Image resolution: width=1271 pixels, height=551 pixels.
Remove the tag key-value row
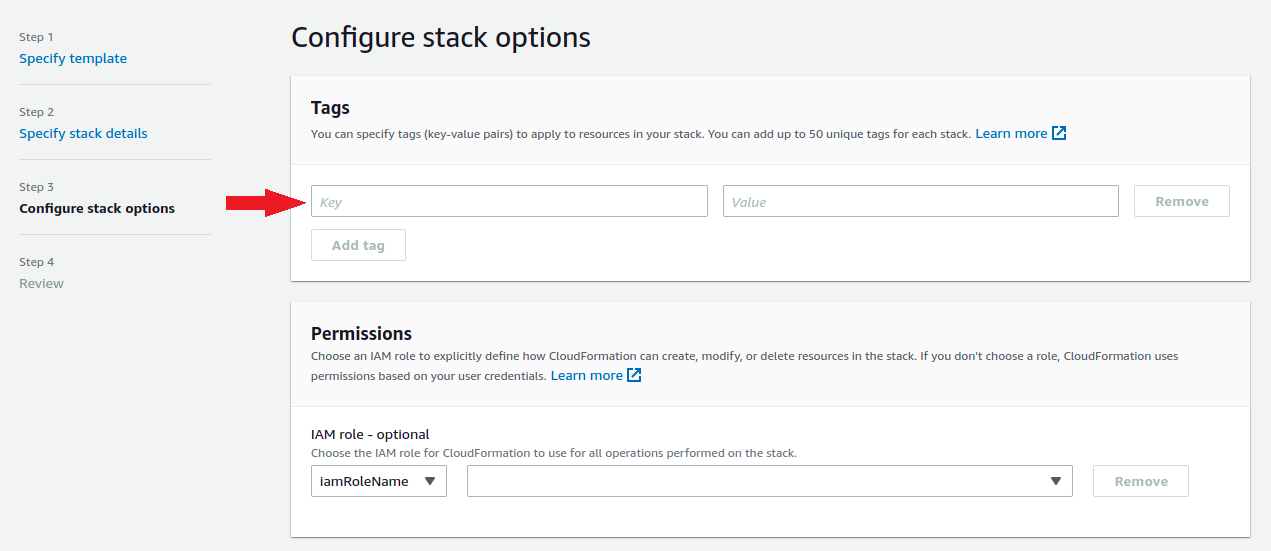(x=1181, y=201)
